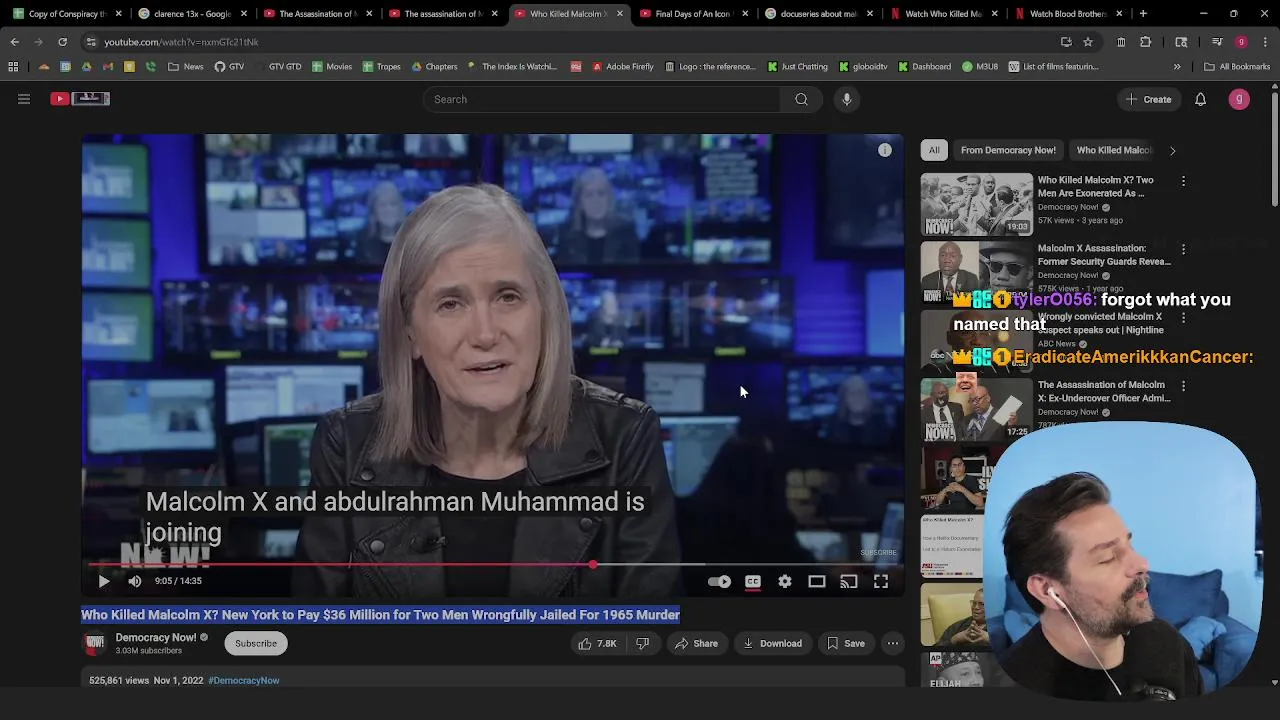Open YouTube guide hamburger menu
Image resolution: width=1280 pixels, height=720 pixels.
point(24,99)
